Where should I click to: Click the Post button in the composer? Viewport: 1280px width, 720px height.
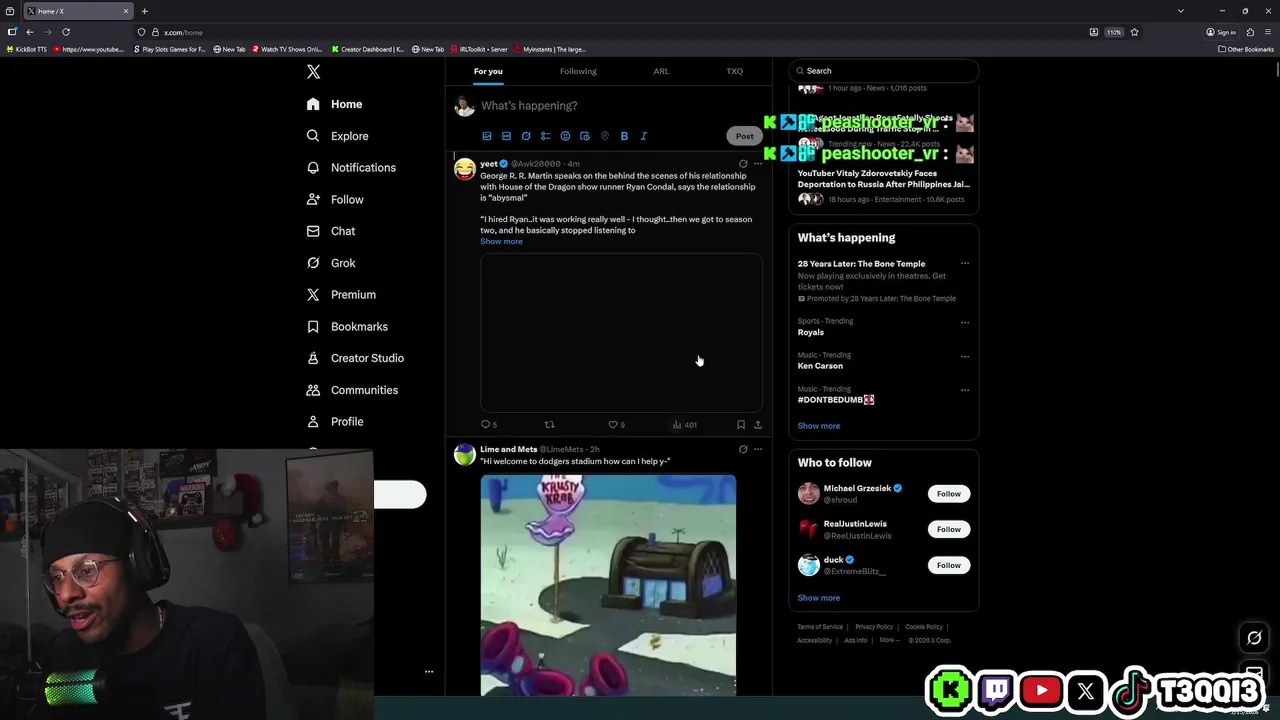click(744, 136)
